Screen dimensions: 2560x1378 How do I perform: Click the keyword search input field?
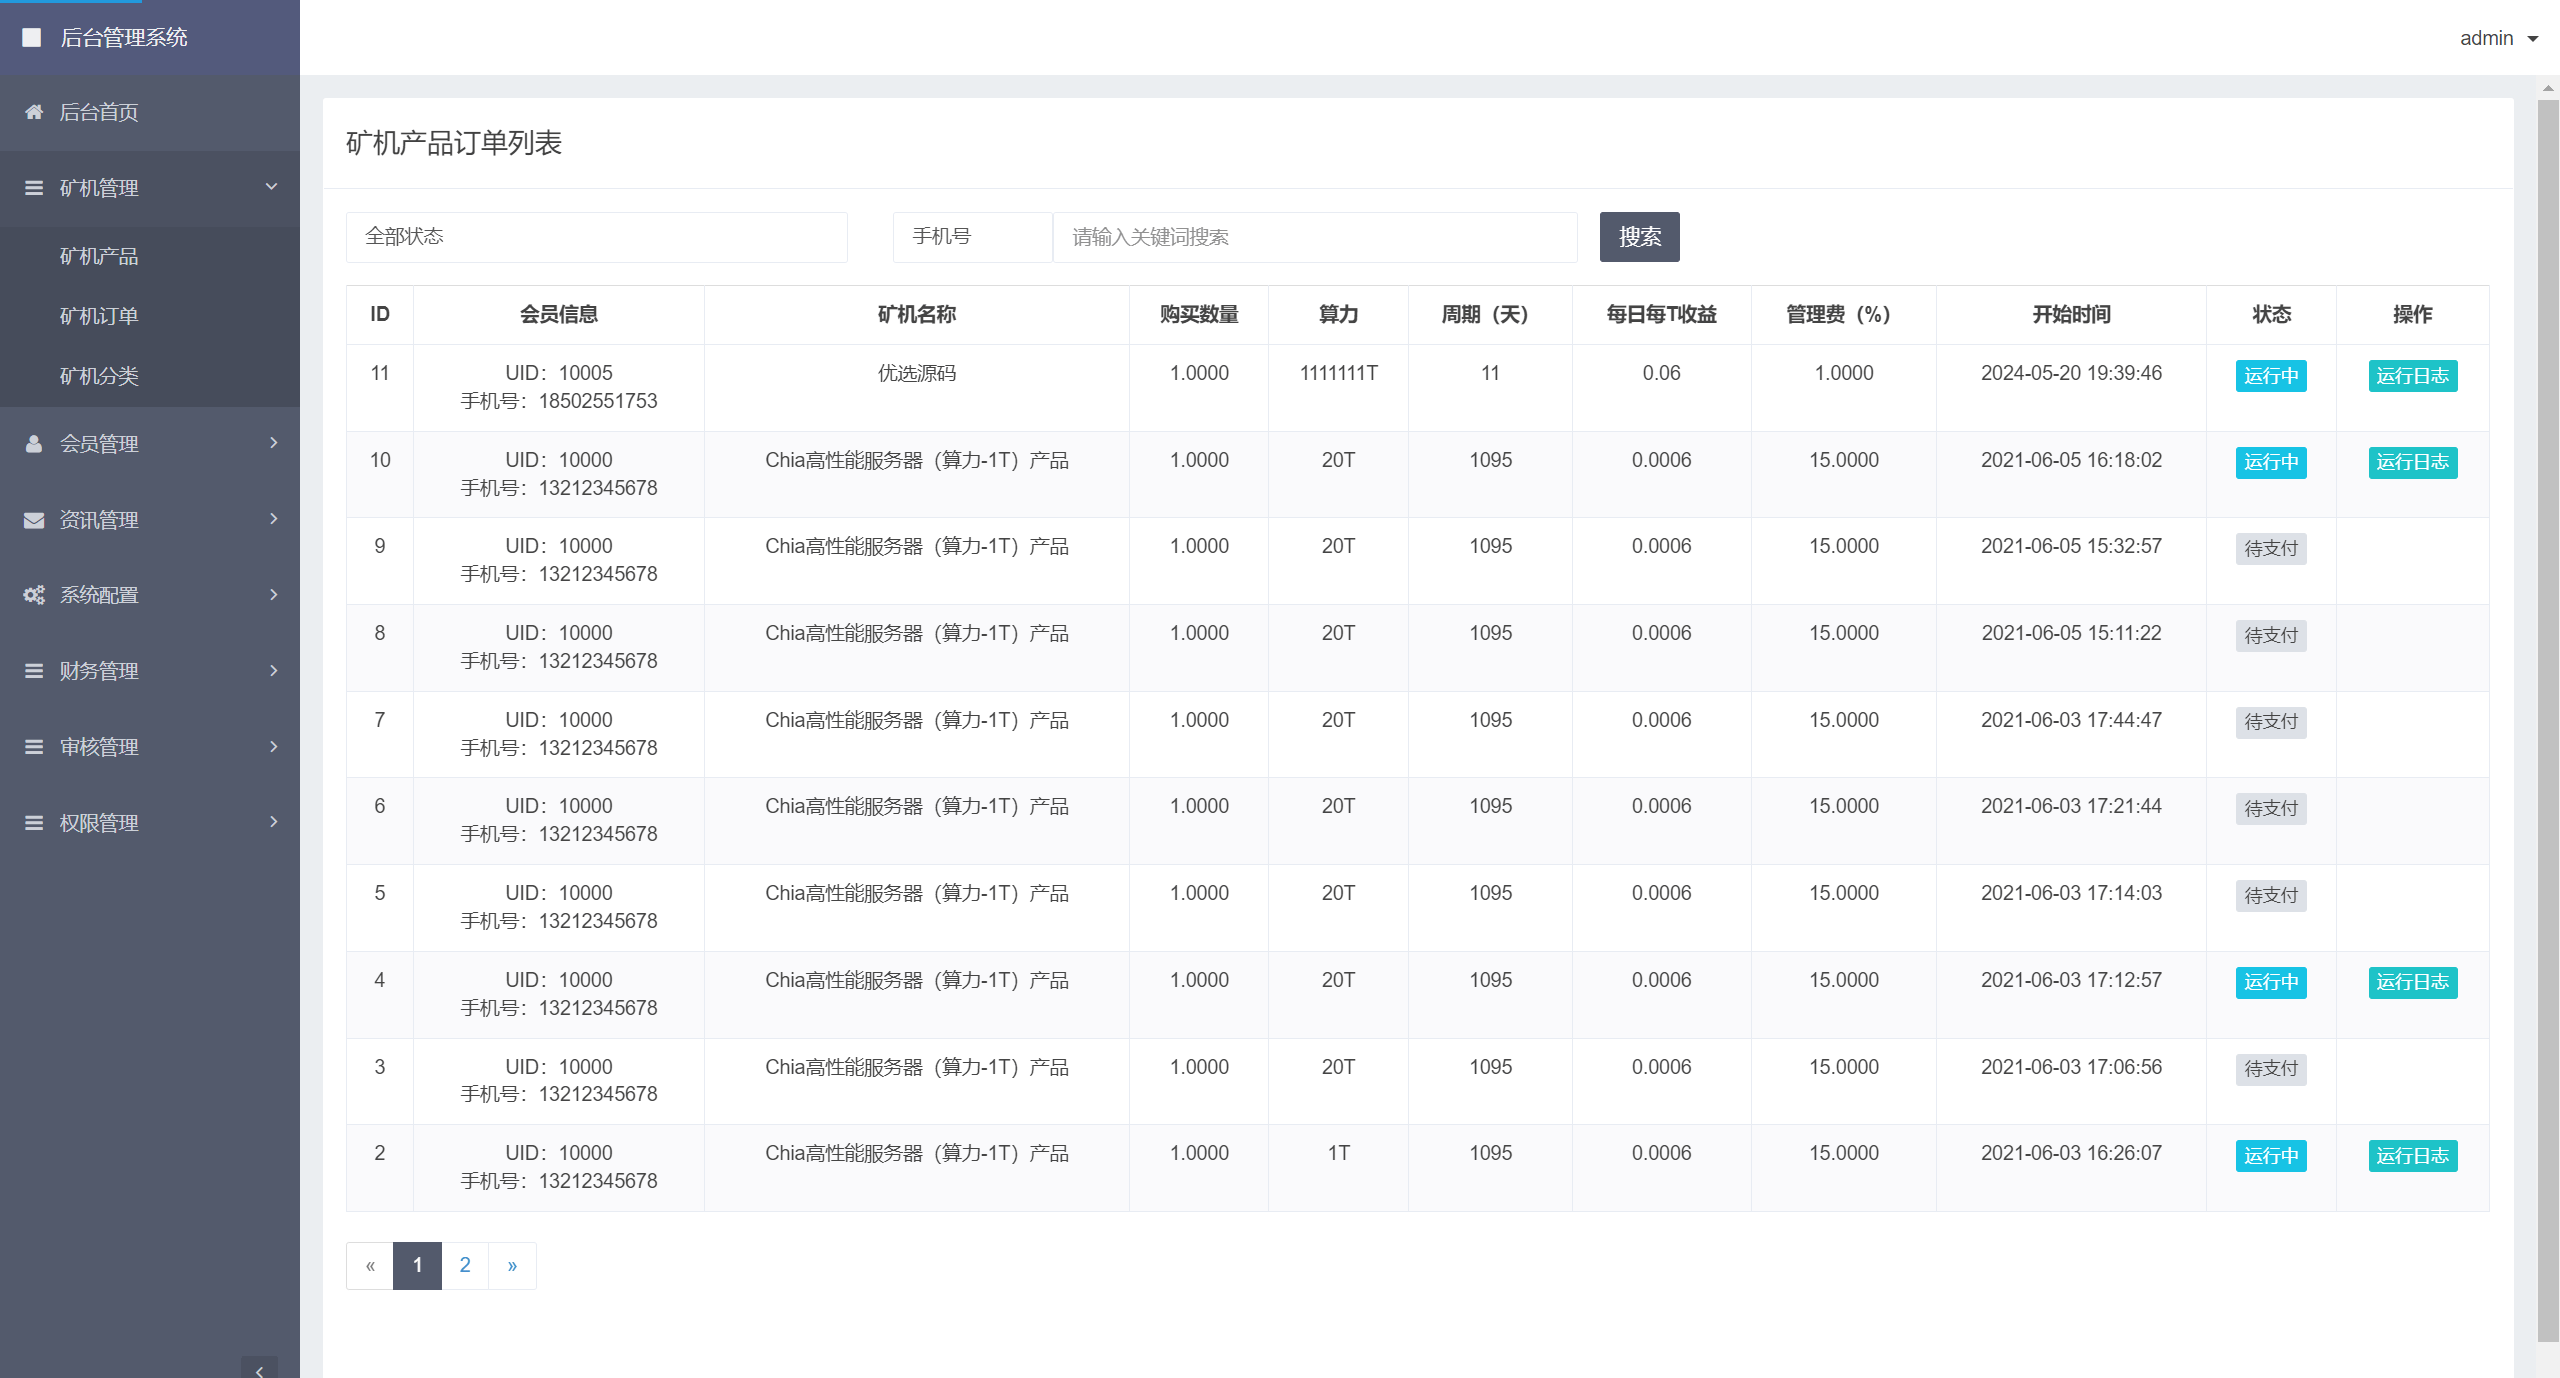click(1314, 237)
